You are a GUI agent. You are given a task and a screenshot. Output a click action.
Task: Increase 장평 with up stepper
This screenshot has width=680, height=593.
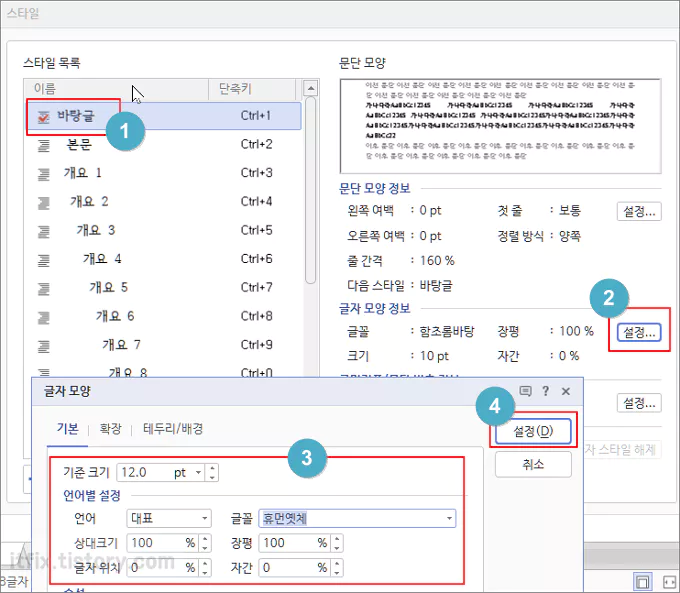[x=337, y=539]
